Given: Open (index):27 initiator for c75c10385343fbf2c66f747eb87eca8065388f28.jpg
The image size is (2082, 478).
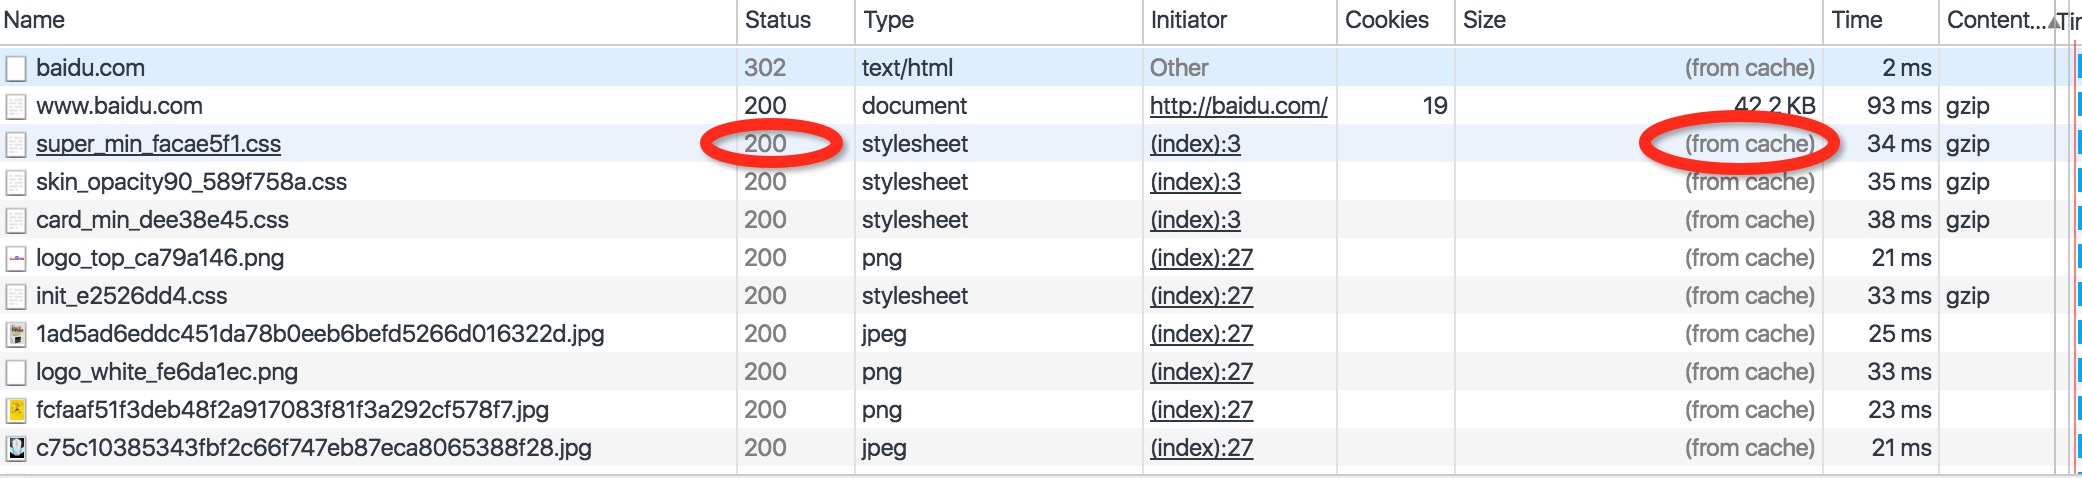Looking at the screenshot, I should [x=1201, y=448].
